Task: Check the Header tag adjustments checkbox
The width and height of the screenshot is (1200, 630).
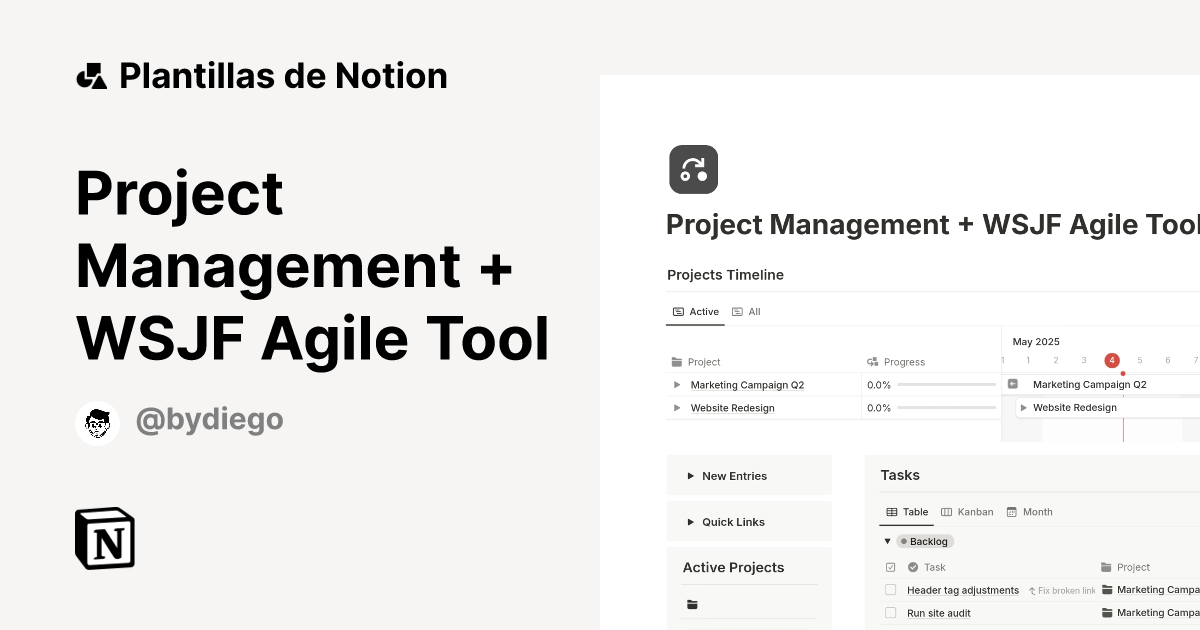Action: coord(889,590)
